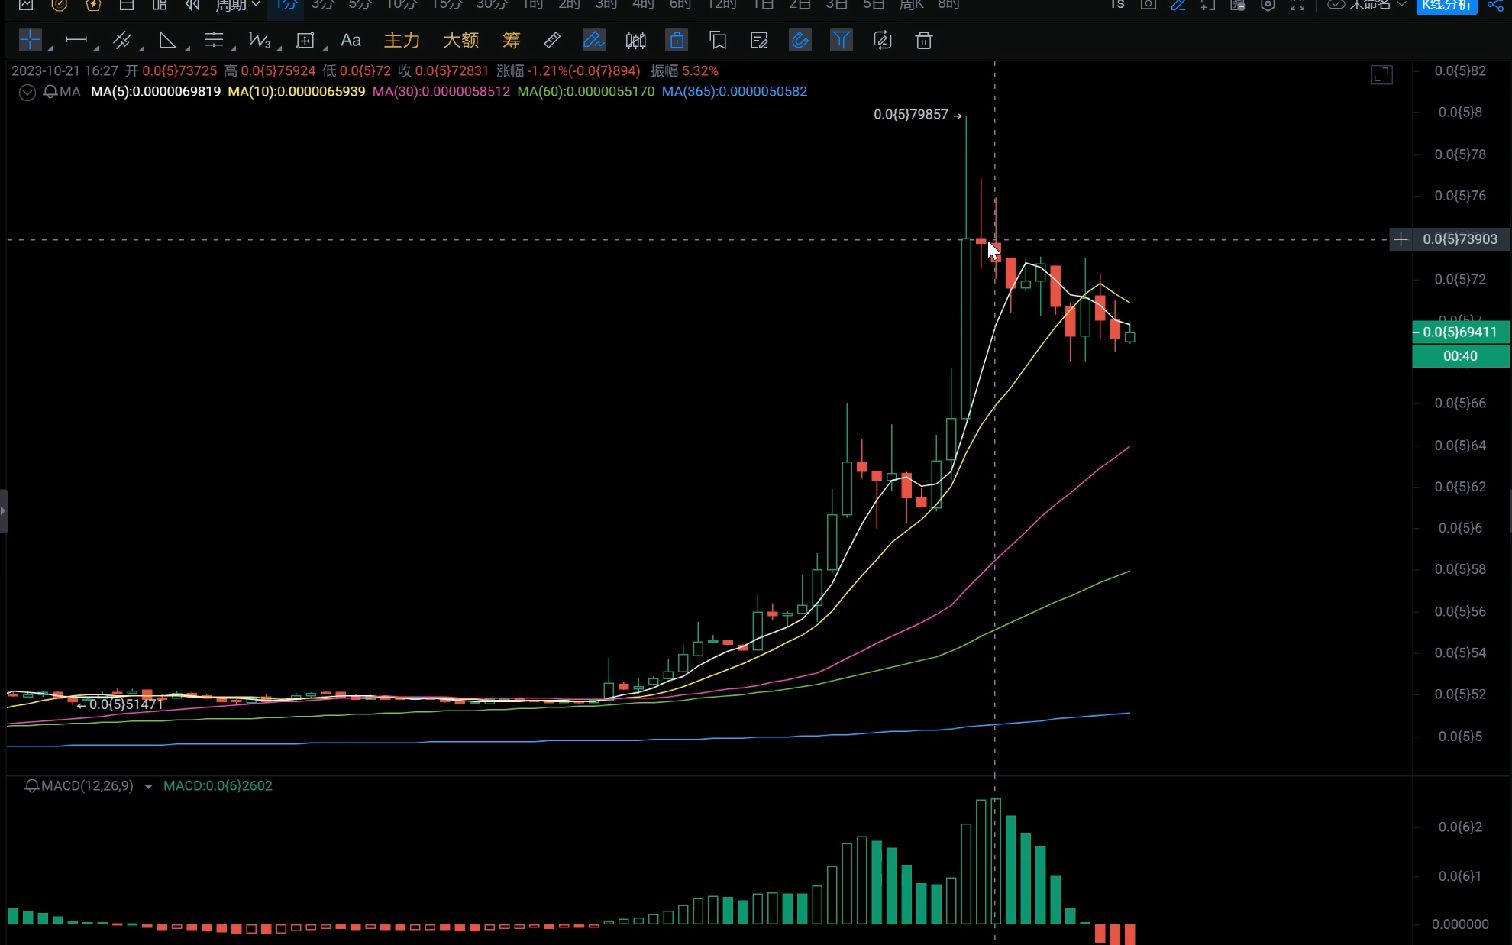Click the MA alert bell icon
Screen dimensions: 1512x945
coord(50,91)
